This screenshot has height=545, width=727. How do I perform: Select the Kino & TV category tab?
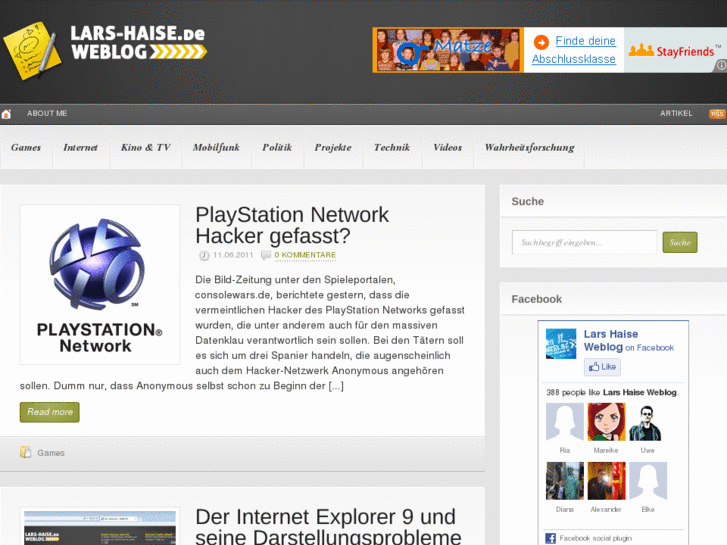point(146,147)
